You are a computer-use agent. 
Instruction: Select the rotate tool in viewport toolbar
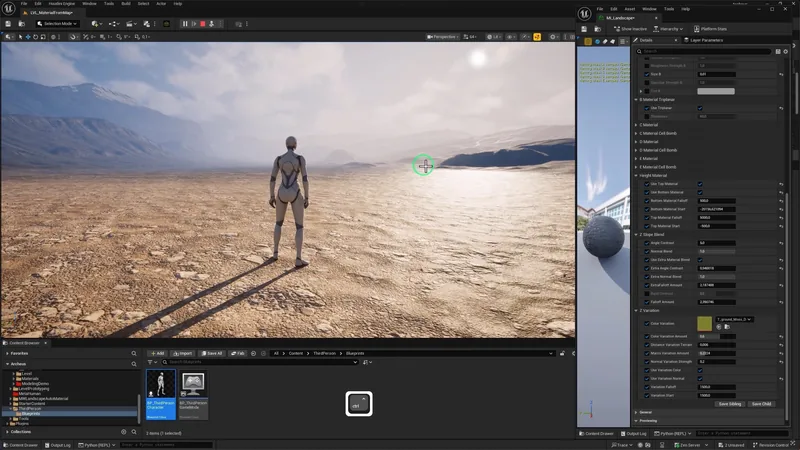35,37
